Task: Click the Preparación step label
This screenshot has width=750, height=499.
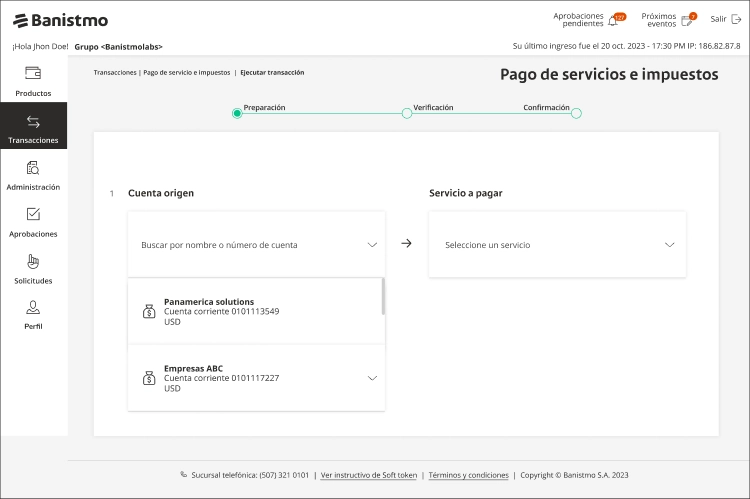Action: pyautogui.click(x=264, y=108)
